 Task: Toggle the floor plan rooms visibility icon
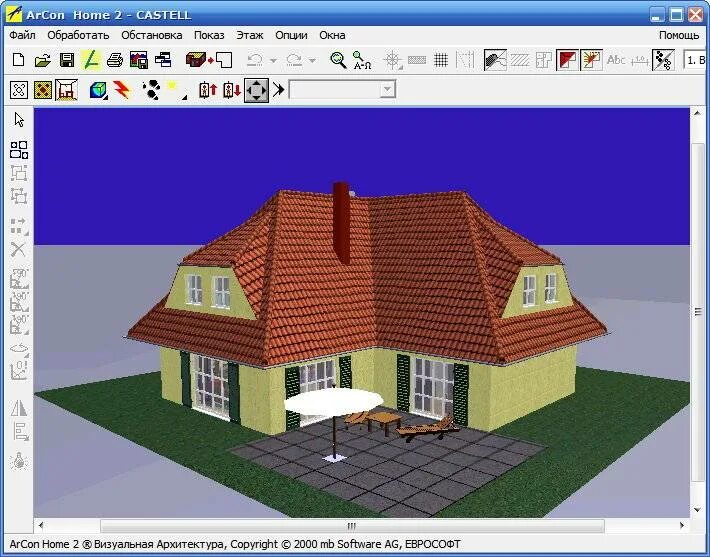[543, 60]
